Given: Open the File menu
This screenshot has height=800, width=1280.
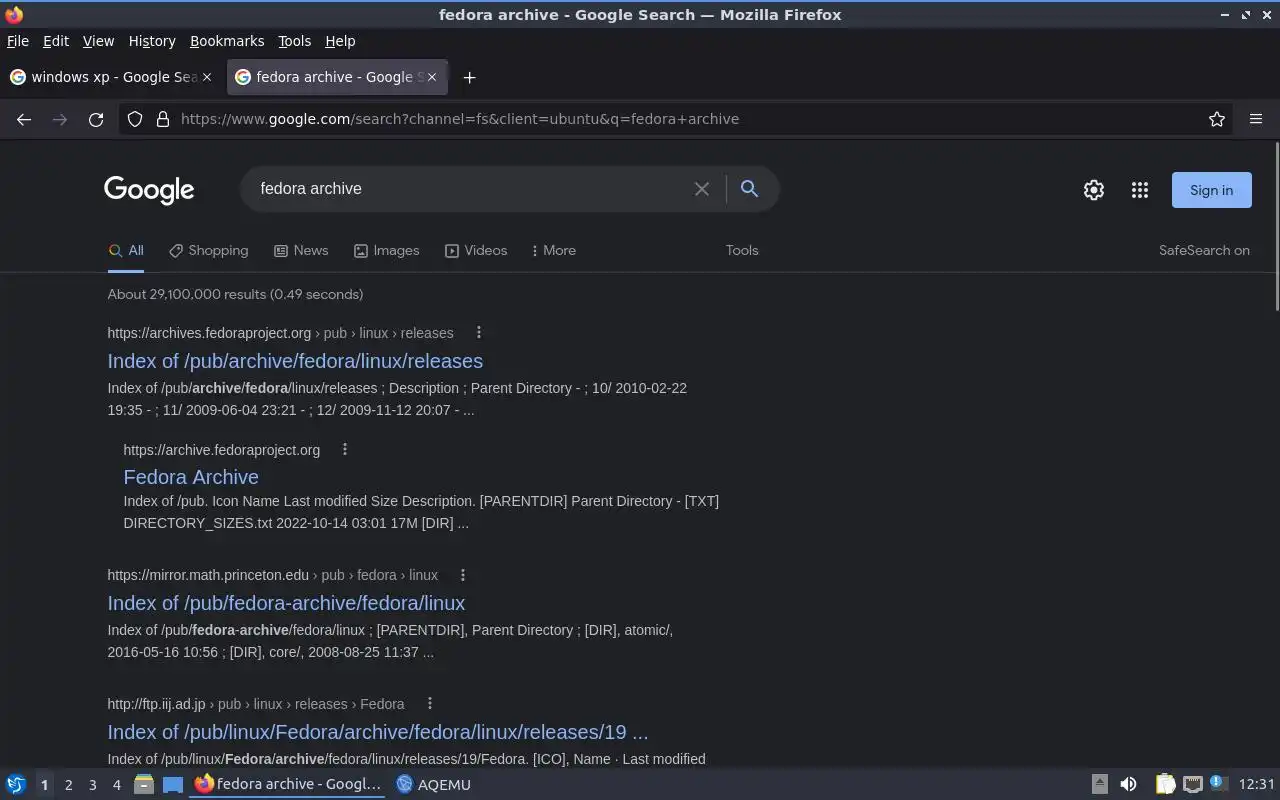Looking at the screenshot, I should (18, 41).
